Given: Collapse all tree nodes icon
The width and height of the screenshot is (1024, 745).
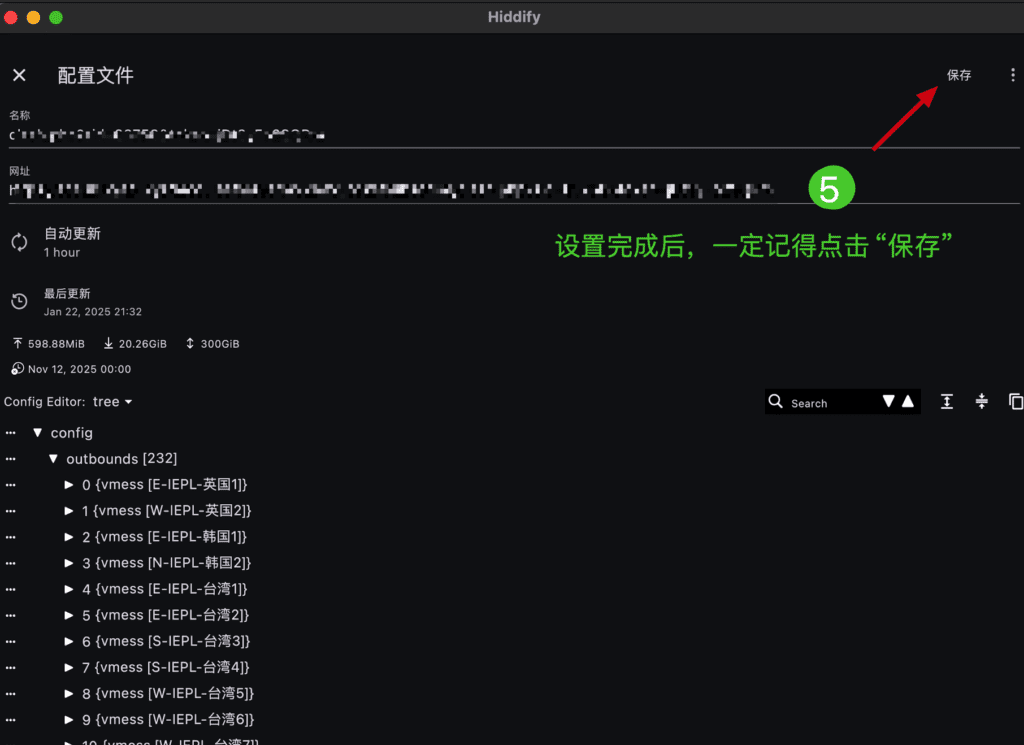Looking at the screenshot, I should (982, 402).
